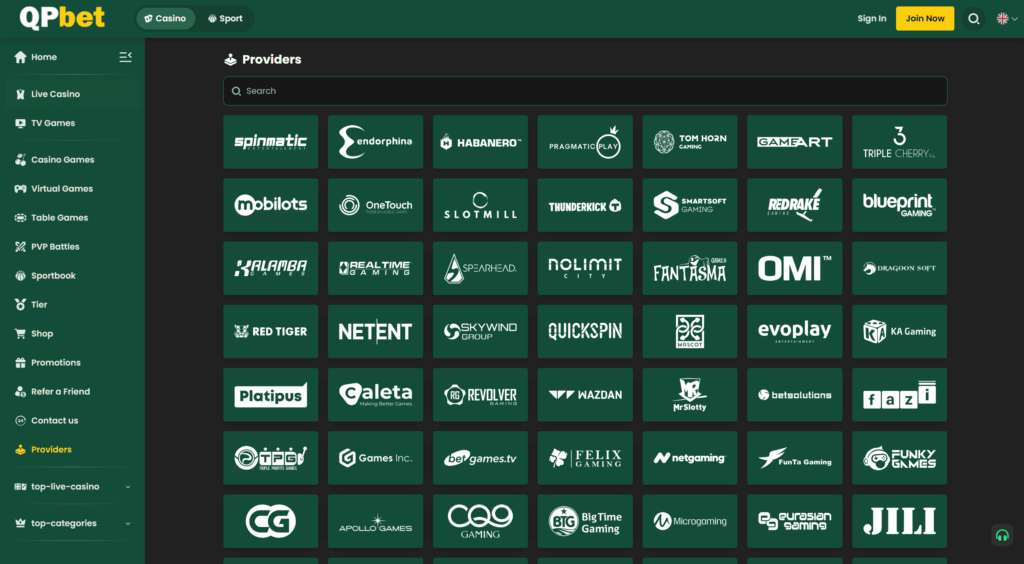Select the Realtime Gaming tile
The image size is (1024, 564).
(x=376, y=268)
